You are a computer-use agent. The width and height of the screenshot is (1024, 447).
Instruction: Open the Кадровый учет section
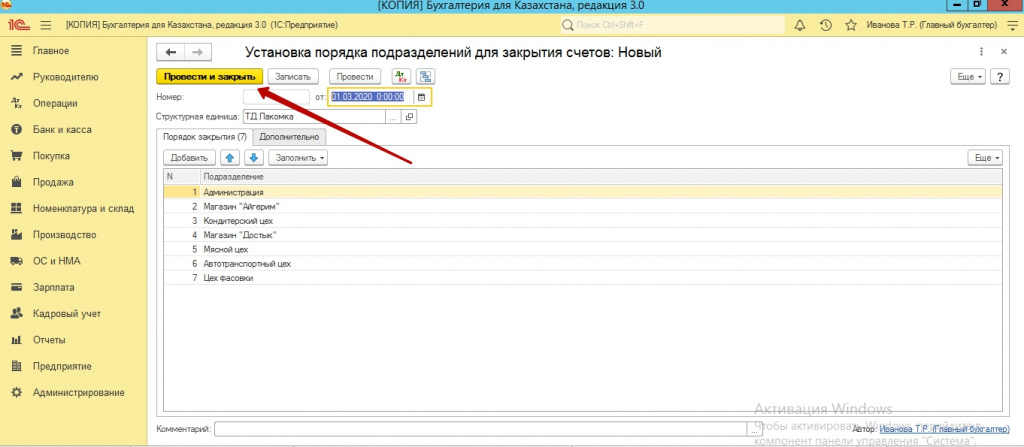[67, 314]
